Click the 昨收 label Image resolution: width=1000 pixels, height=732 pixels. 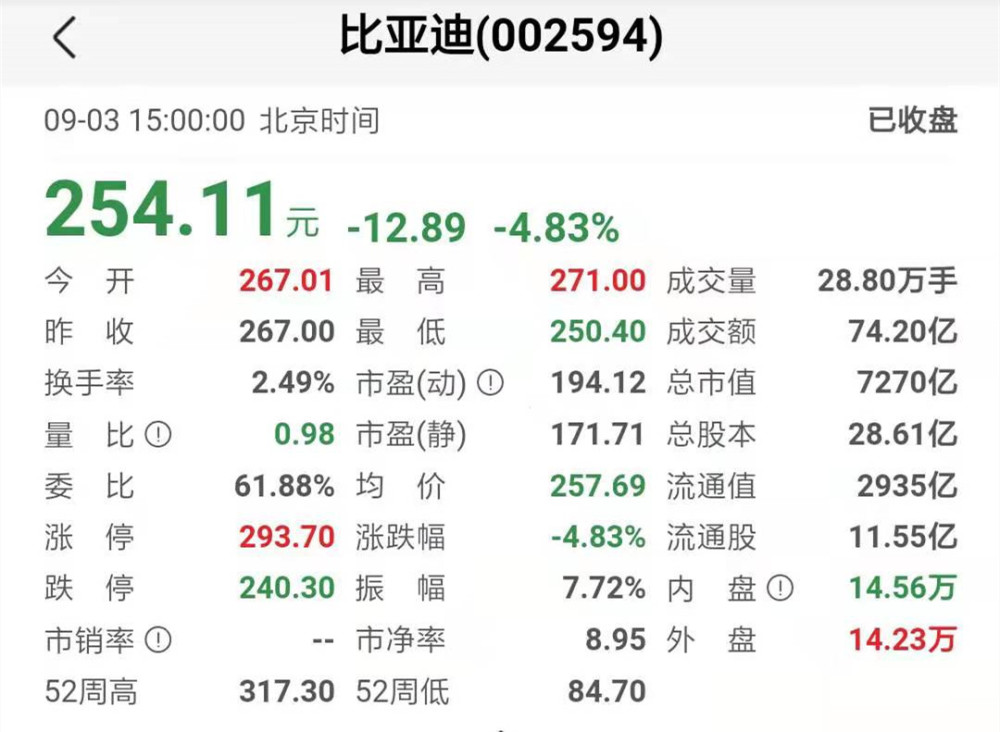[89, 332]
